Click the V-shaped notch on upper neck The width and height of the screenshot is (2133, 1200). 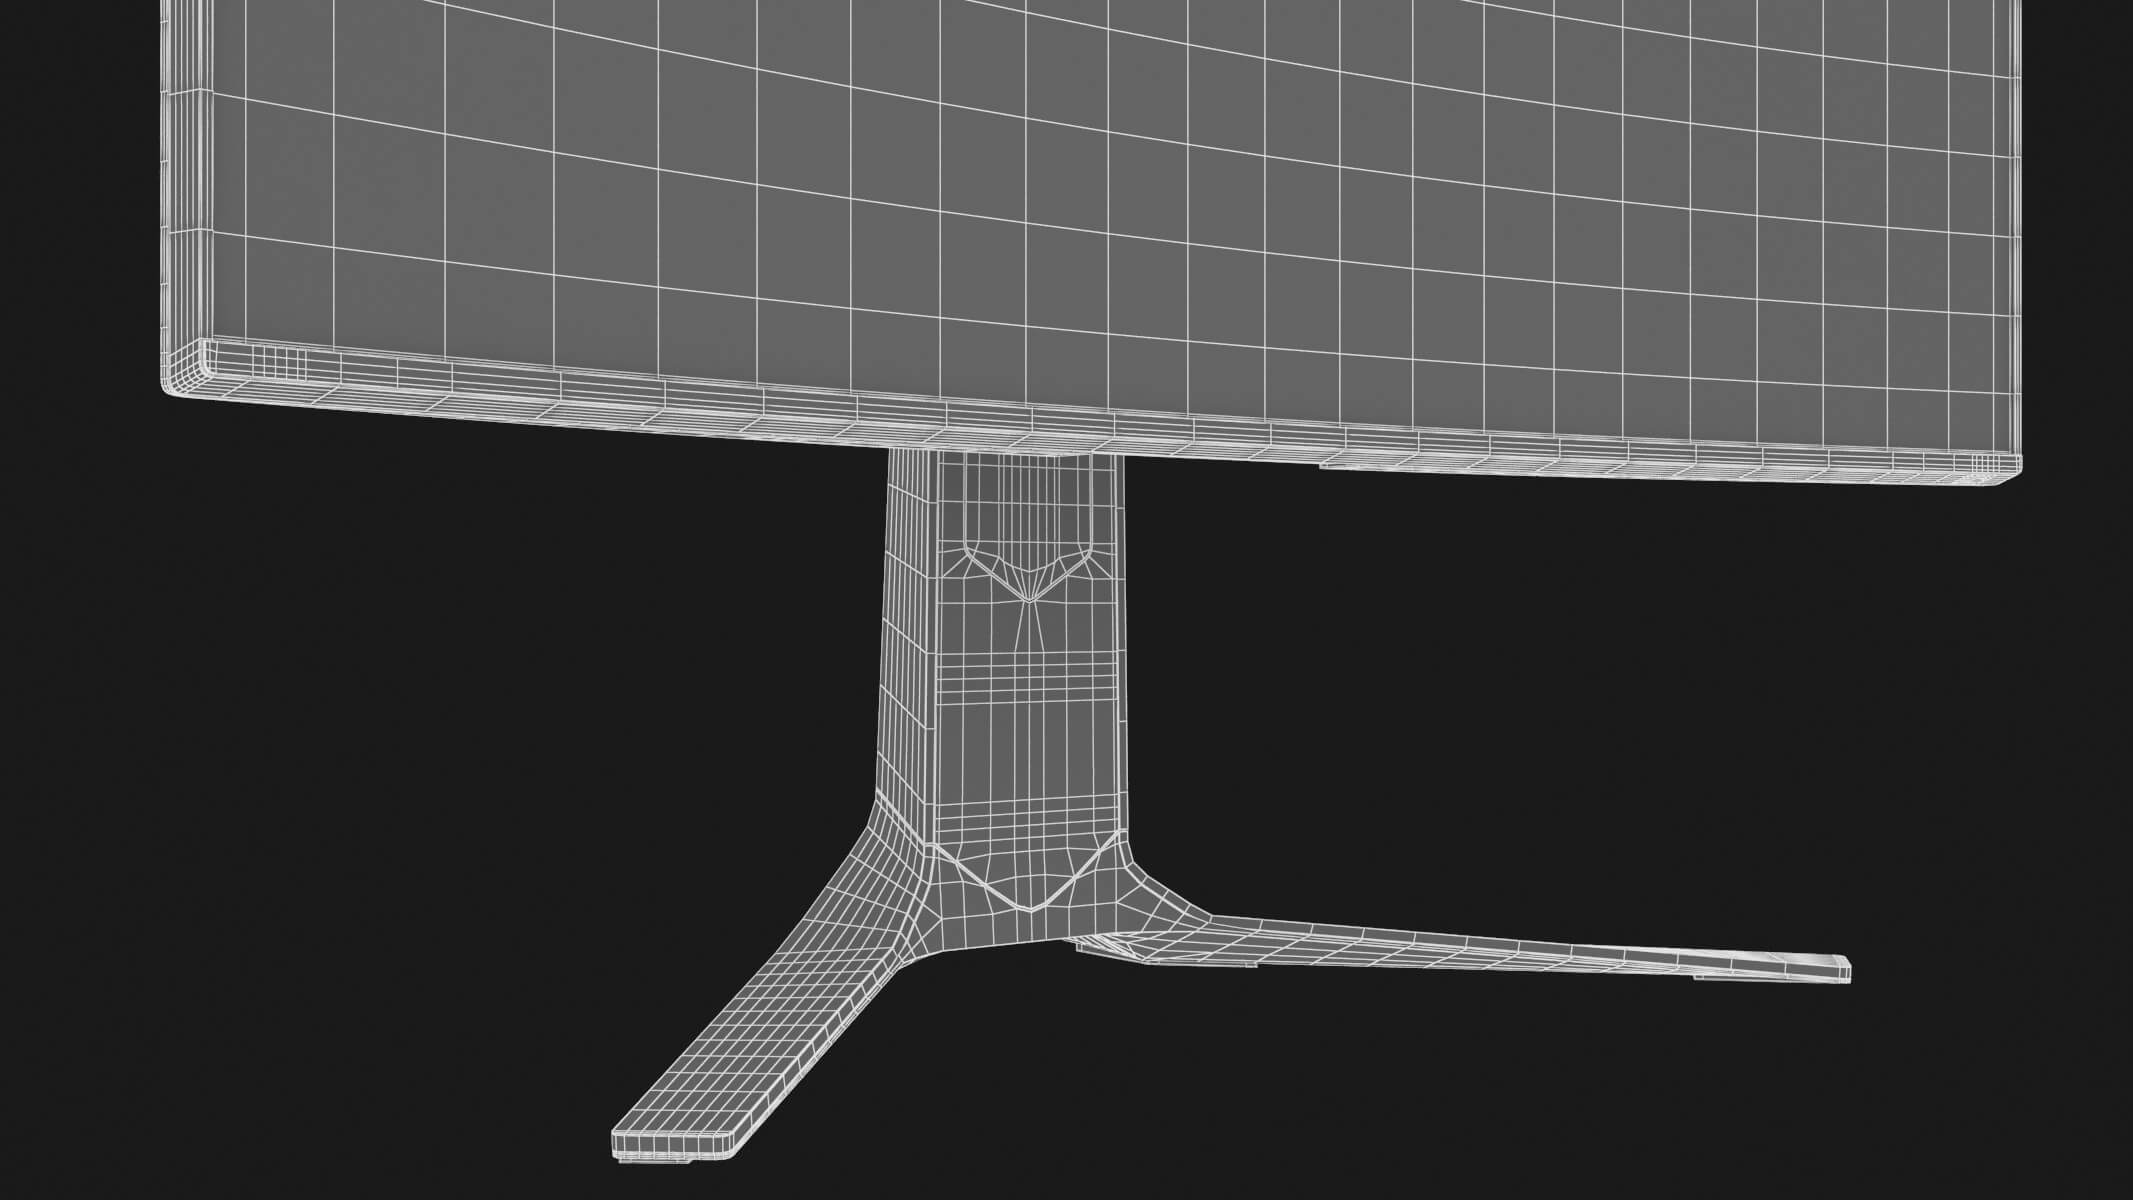(x=1028, y=572)
